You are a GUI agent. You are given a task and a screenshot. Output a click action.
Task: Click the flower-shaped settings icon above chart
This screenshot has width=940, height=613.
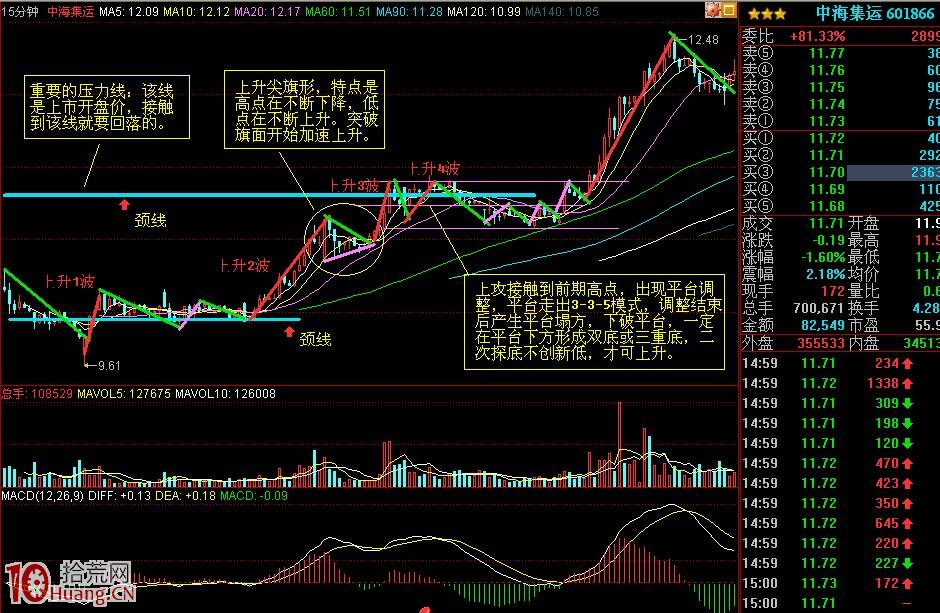click(712, 10)
